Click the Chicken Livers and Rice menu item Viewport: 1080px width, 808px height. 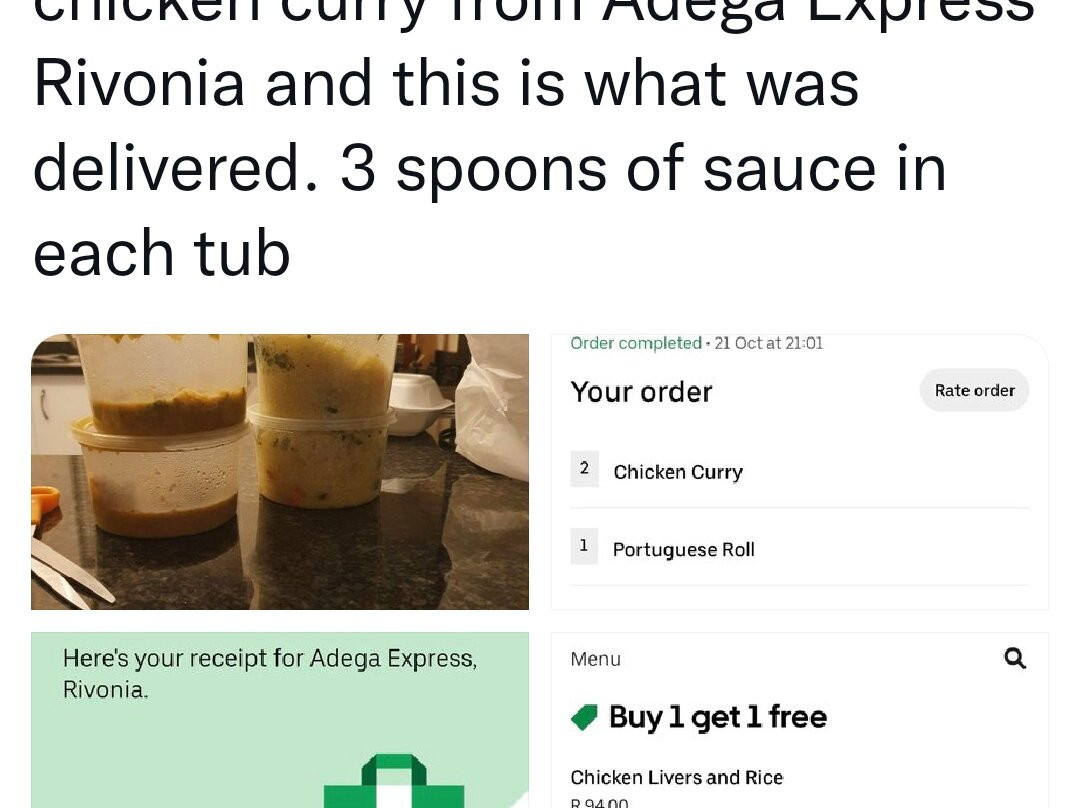[676, 777]
